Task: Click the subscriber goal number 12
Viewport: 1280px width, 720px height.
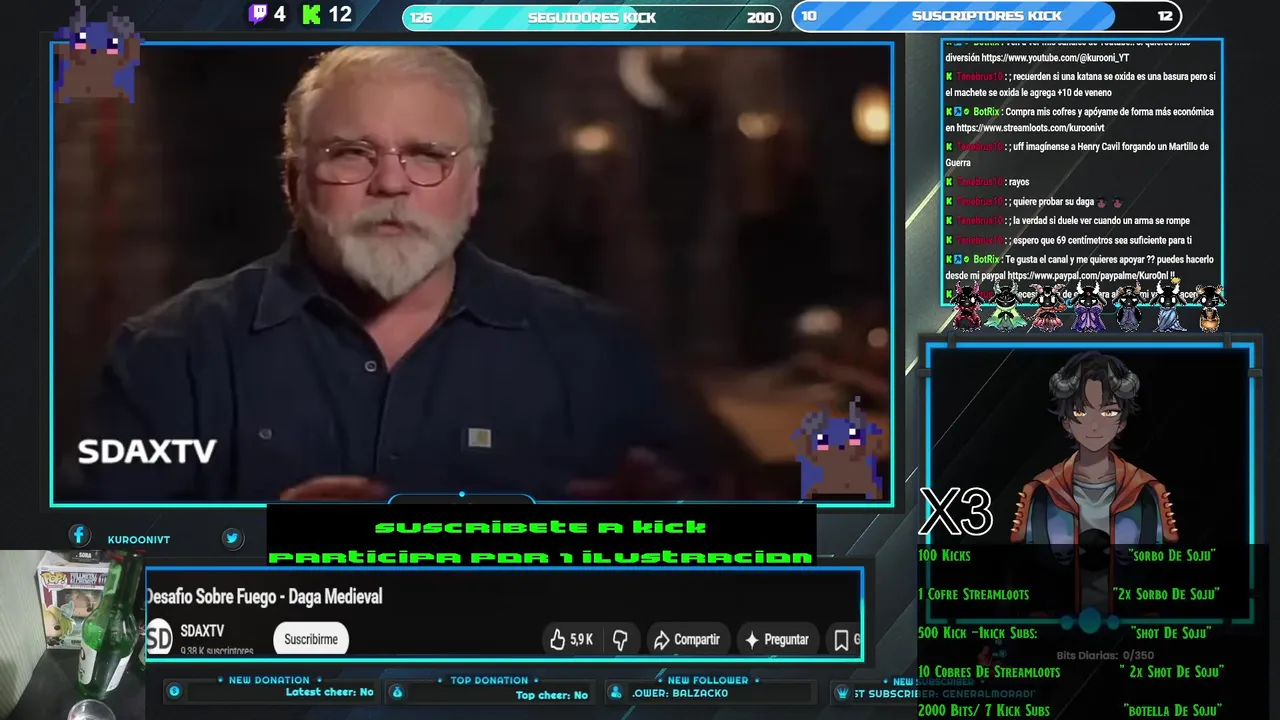Action: tap(1165, 16)
